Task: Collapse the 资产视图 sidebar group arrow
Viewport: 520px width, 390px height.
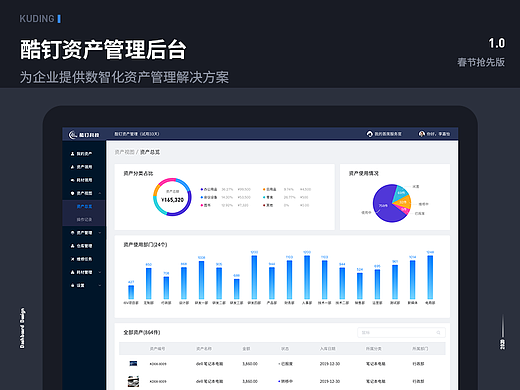Action: [x=100, y=193]
